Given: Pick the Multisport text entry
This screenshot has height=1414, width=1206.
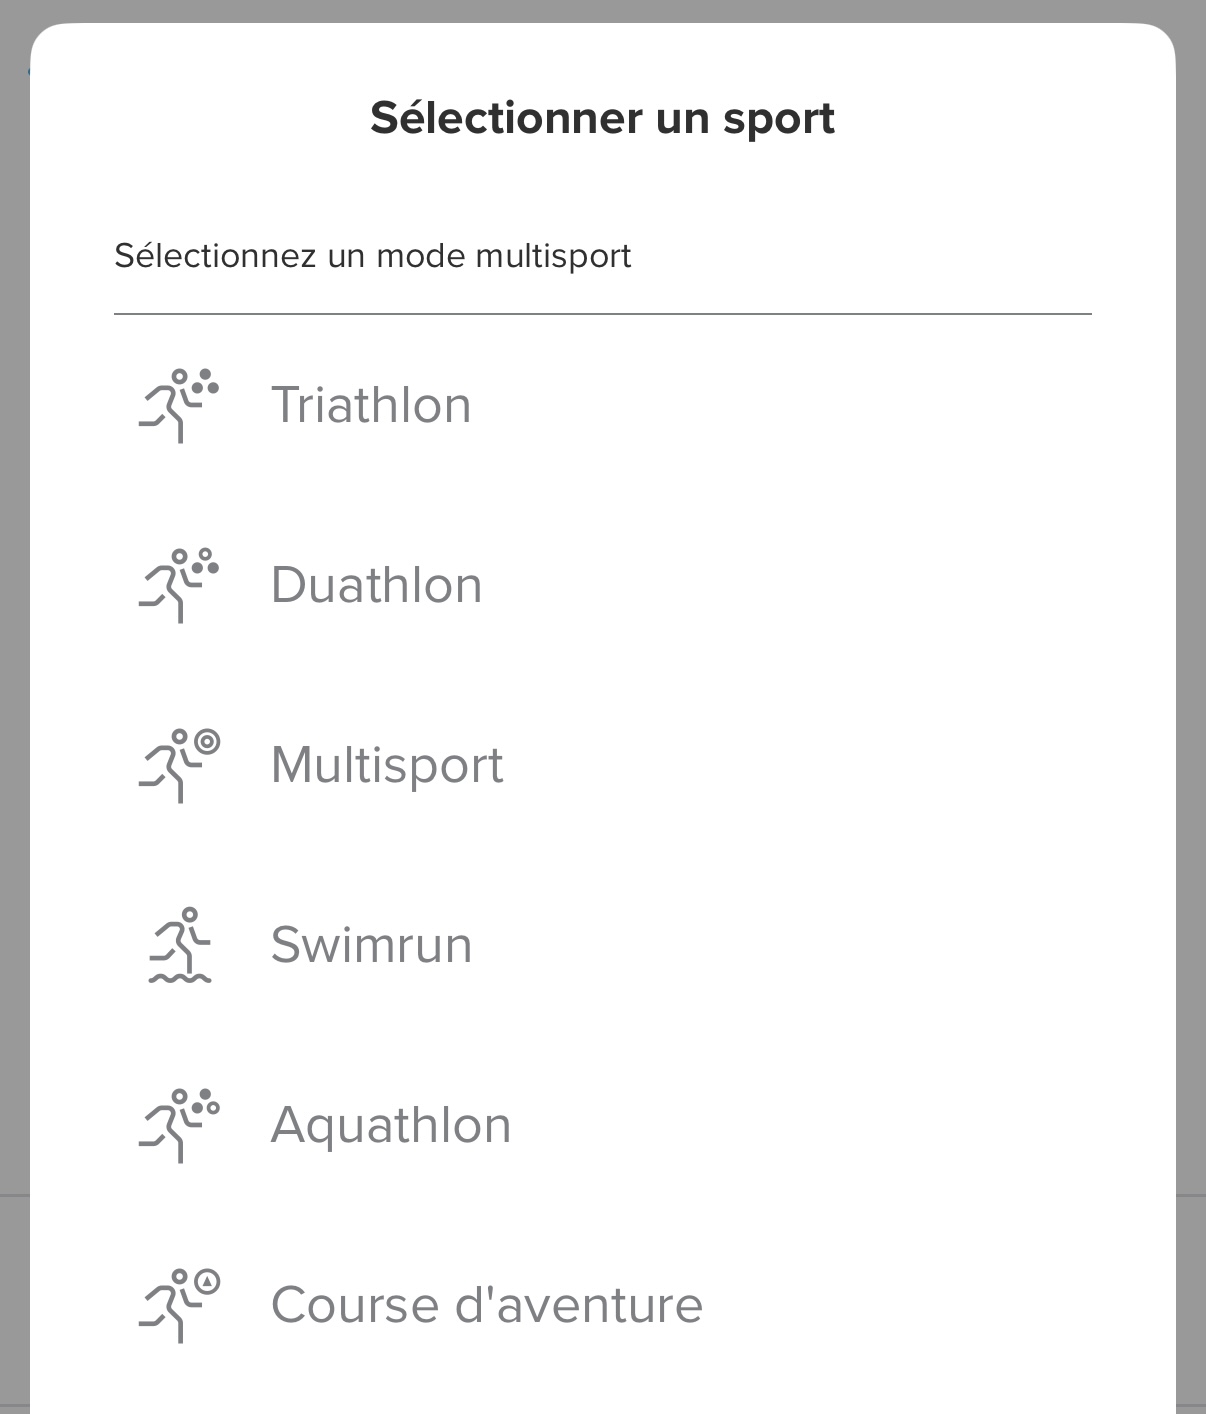Looking at the screenshot, I should point(387,767).
